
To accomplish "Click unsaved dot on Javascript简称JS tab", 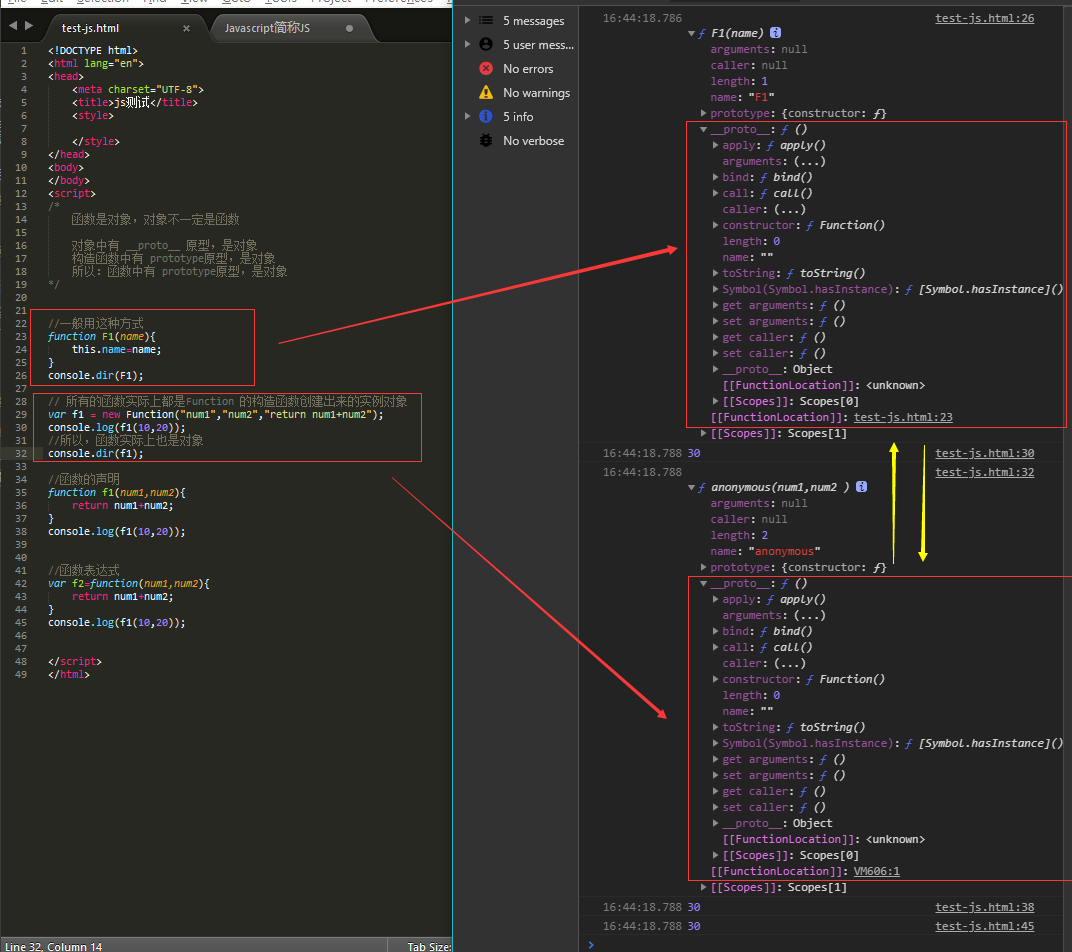I will (x=349, y=28).
